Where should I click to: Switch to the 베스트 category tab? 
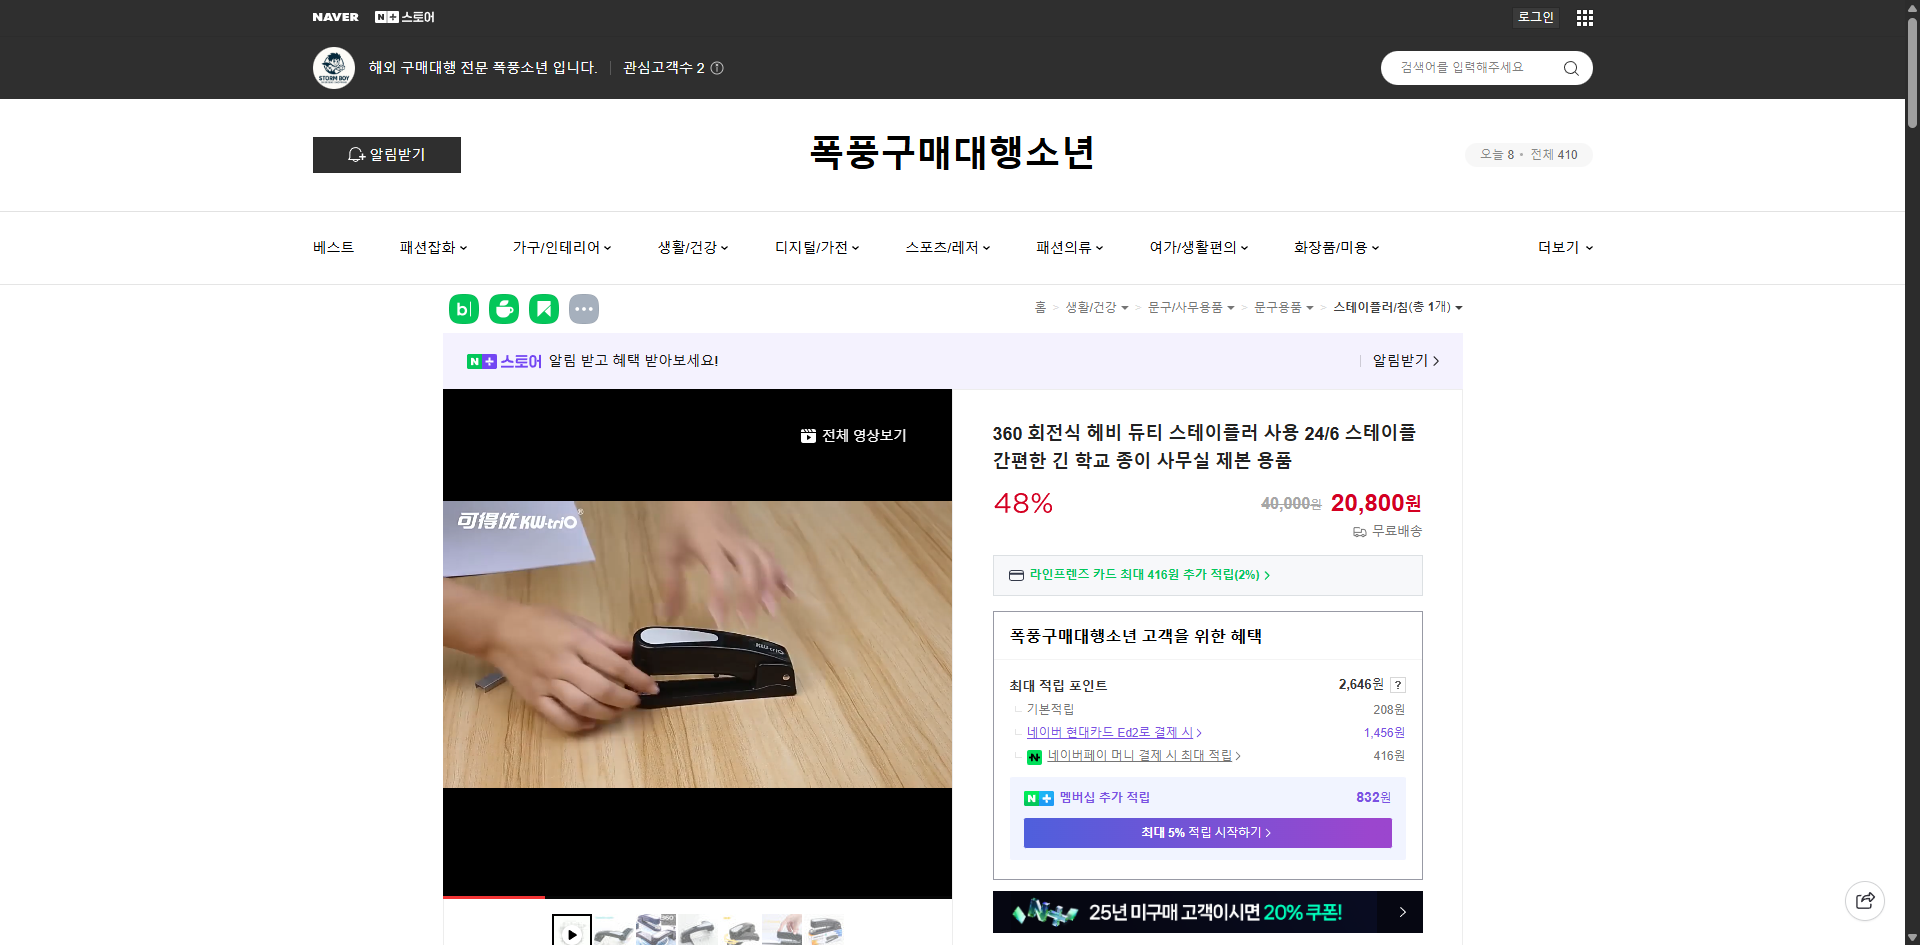331,247
